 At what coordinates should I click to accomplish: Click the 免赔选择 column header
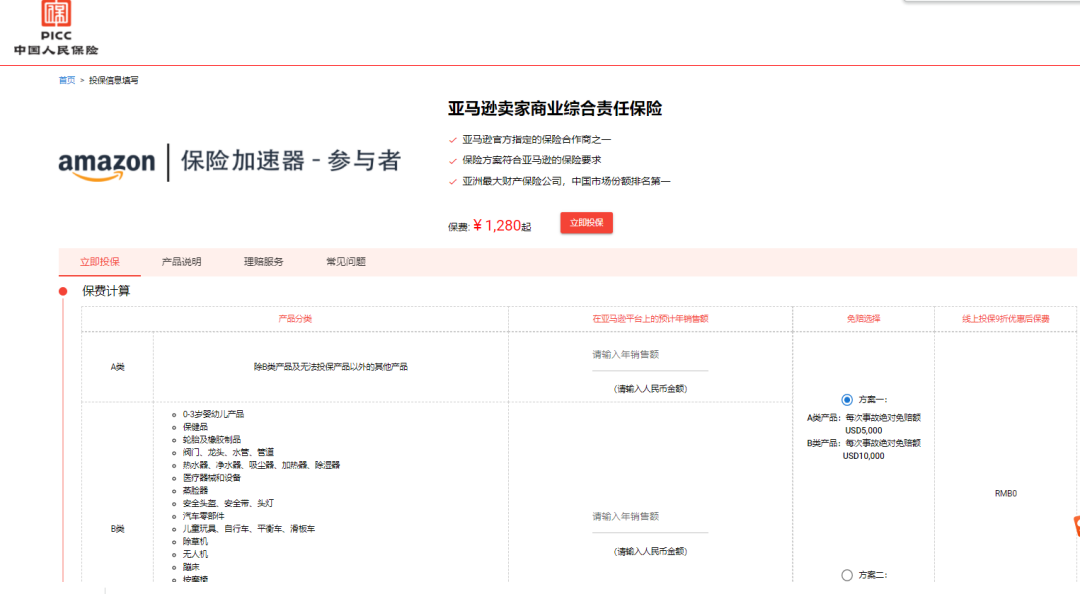coord(863,319)
